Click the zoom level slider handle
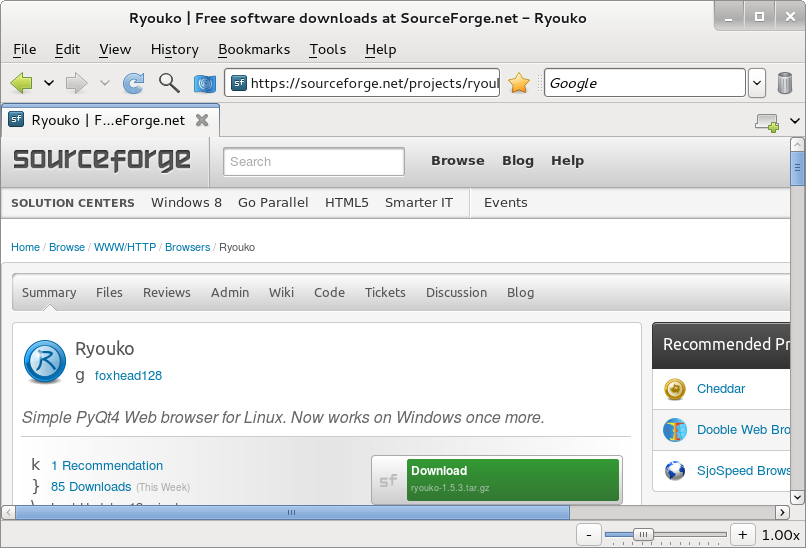Image resolution: width=806 pixels, height=548 pixels. tap(643, 535)
